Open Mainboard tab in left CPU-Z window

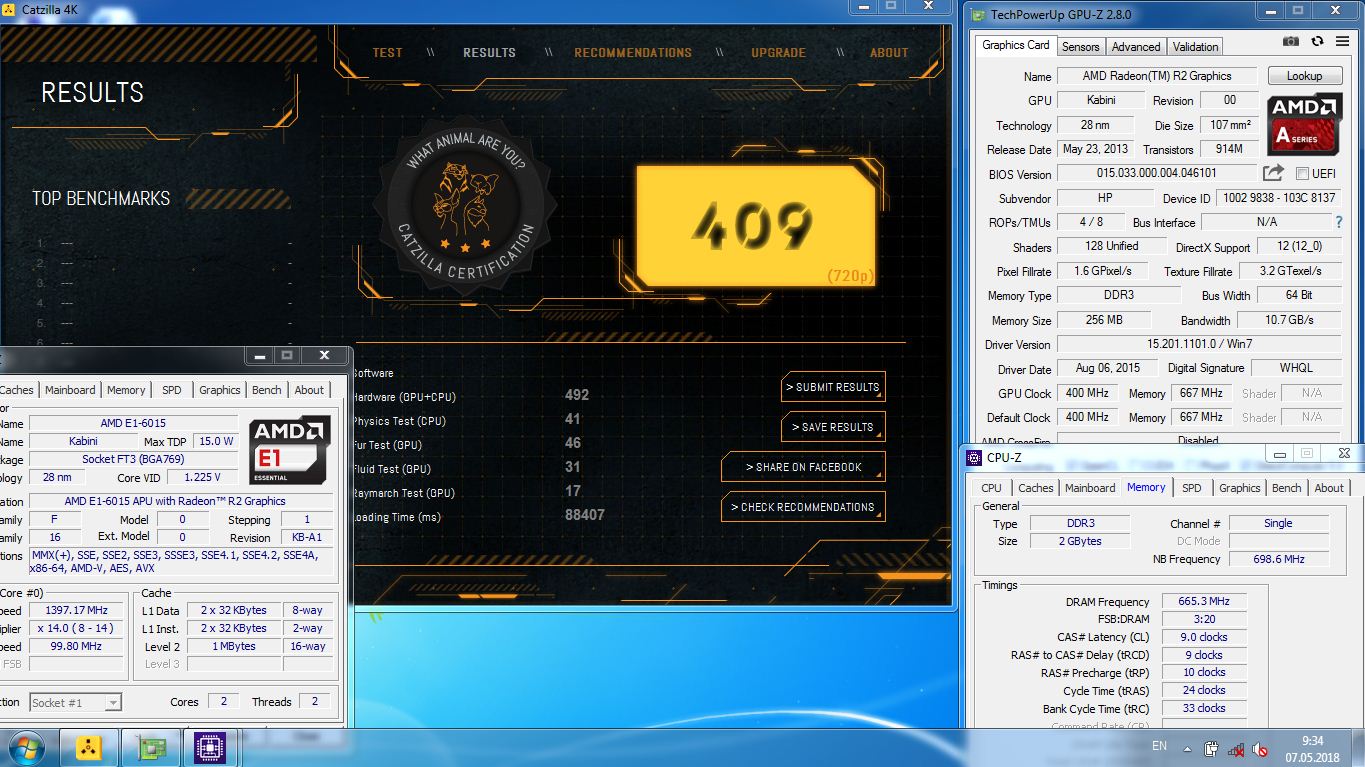click(x=70, y=390)
